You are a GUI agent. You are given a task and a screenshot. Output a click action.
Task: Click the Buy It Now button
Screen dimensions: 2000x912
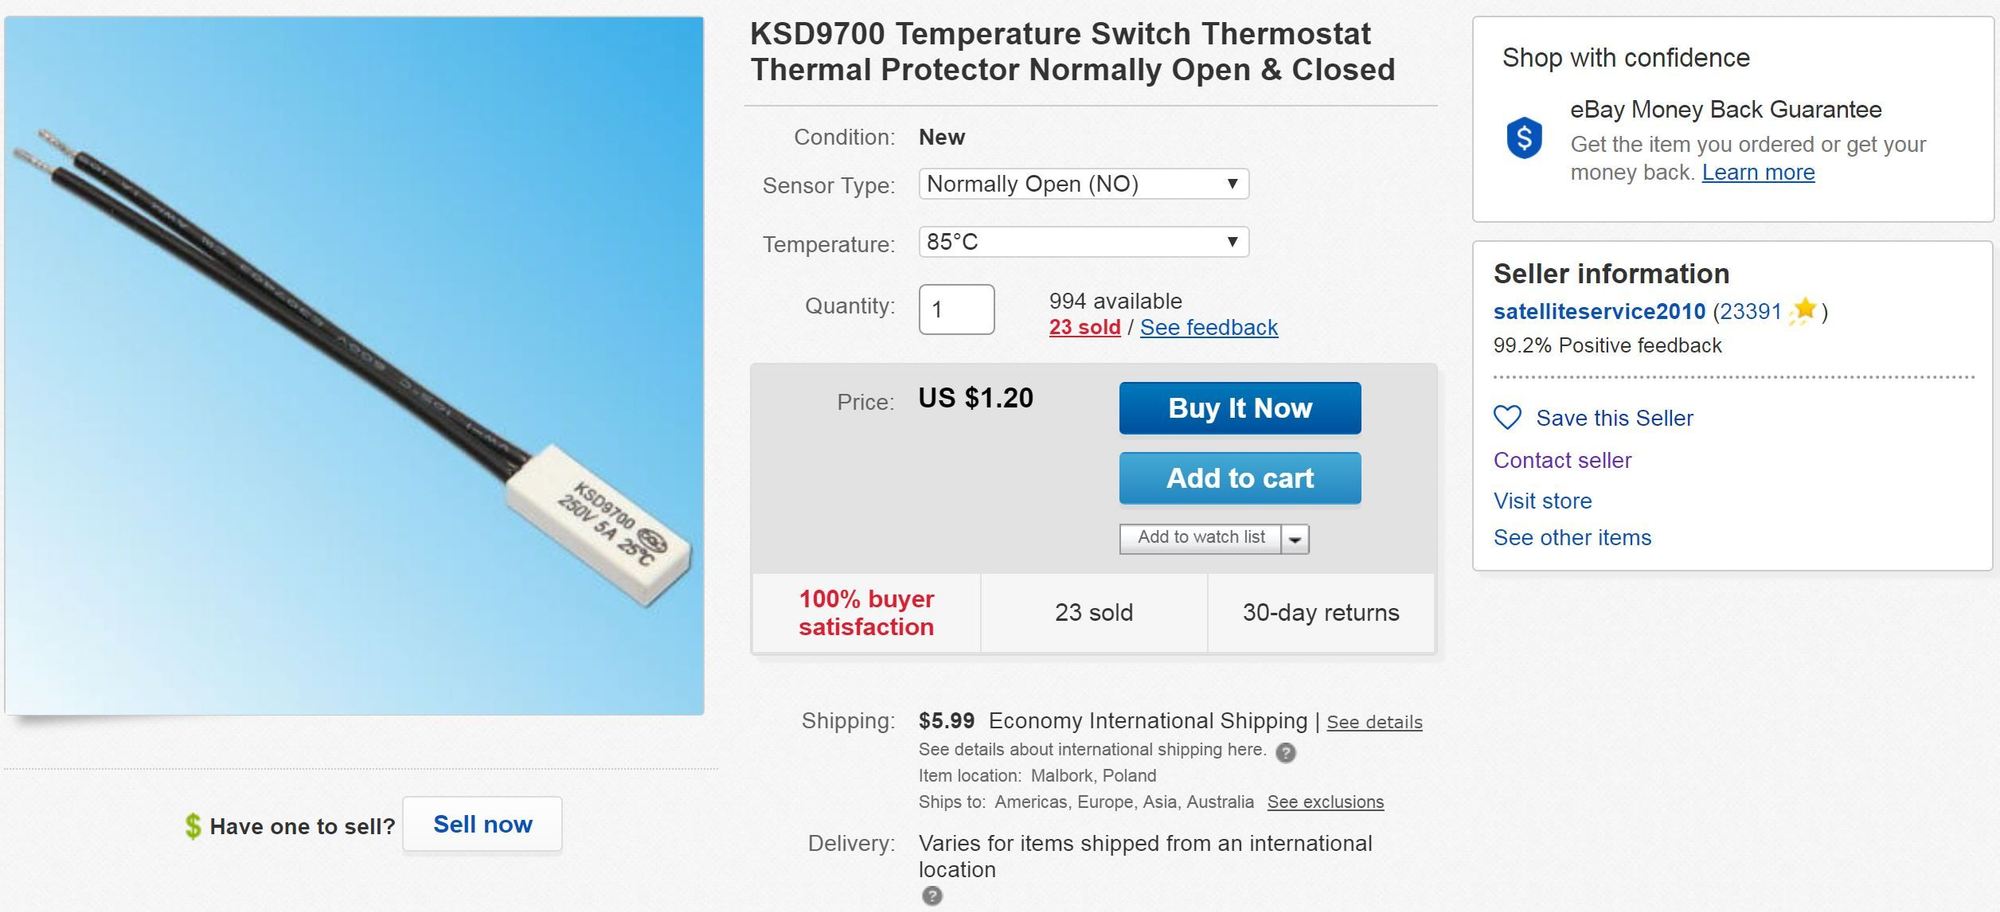pyautogui.click(x=1239, y=408)
